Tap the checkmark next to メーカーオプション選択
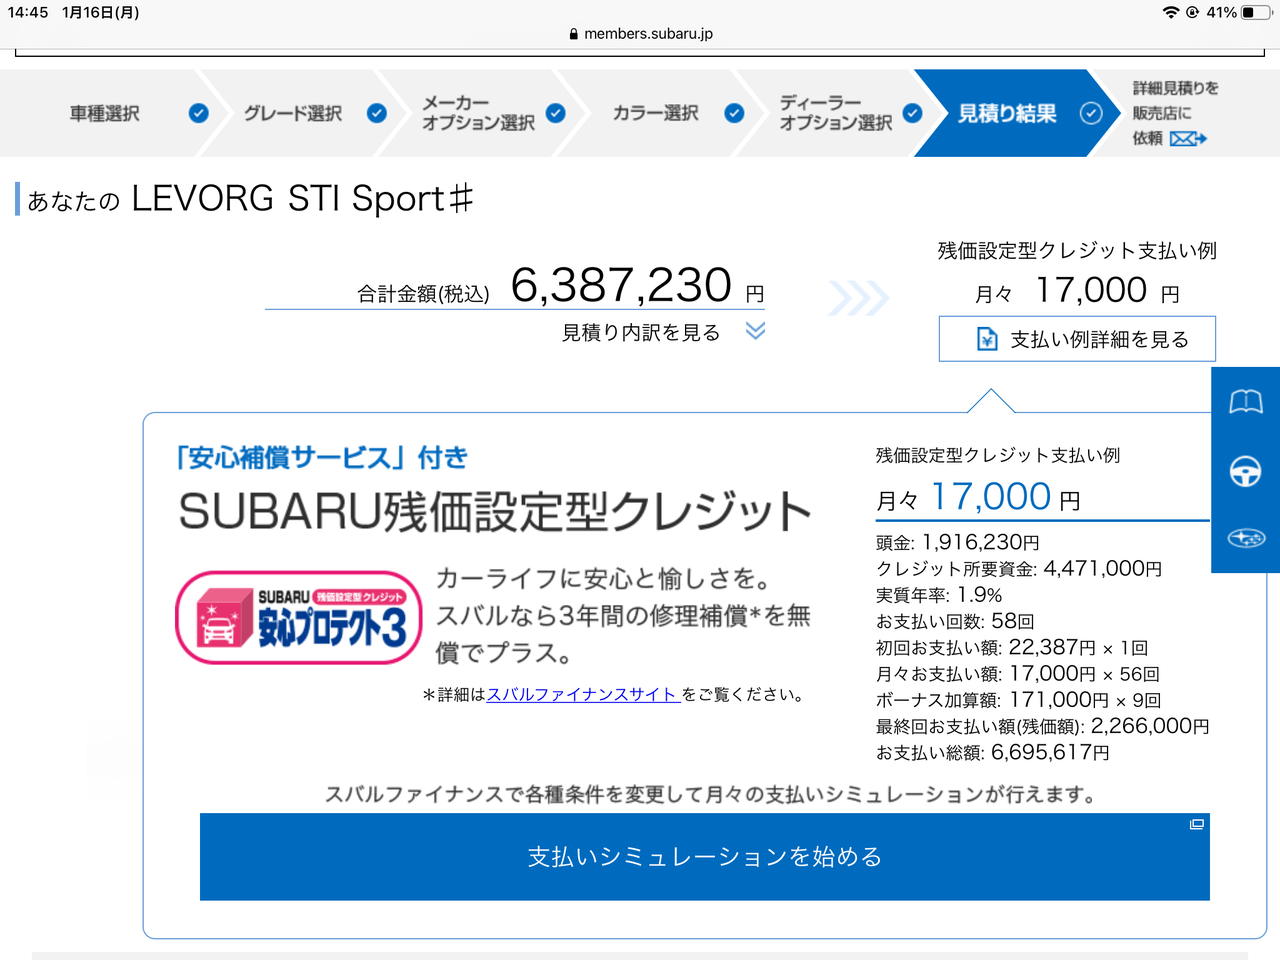Screen dimensions: 1280x960 tap(556, 113)
